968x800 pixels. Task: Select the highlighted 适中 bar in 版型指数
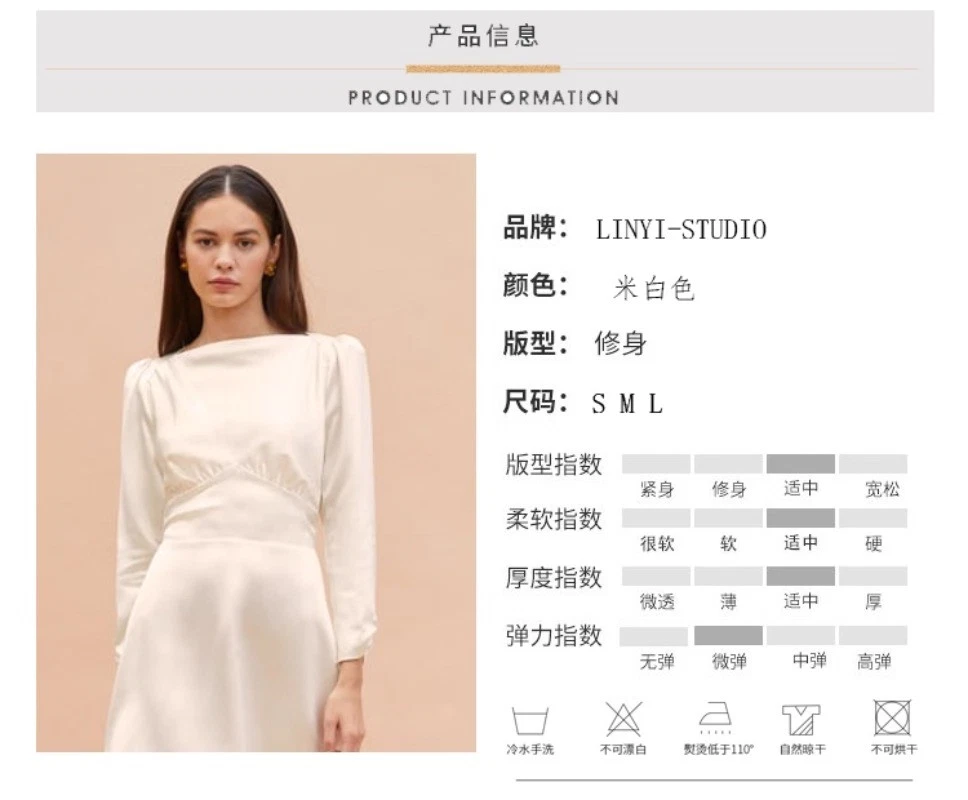pos(801,464)
